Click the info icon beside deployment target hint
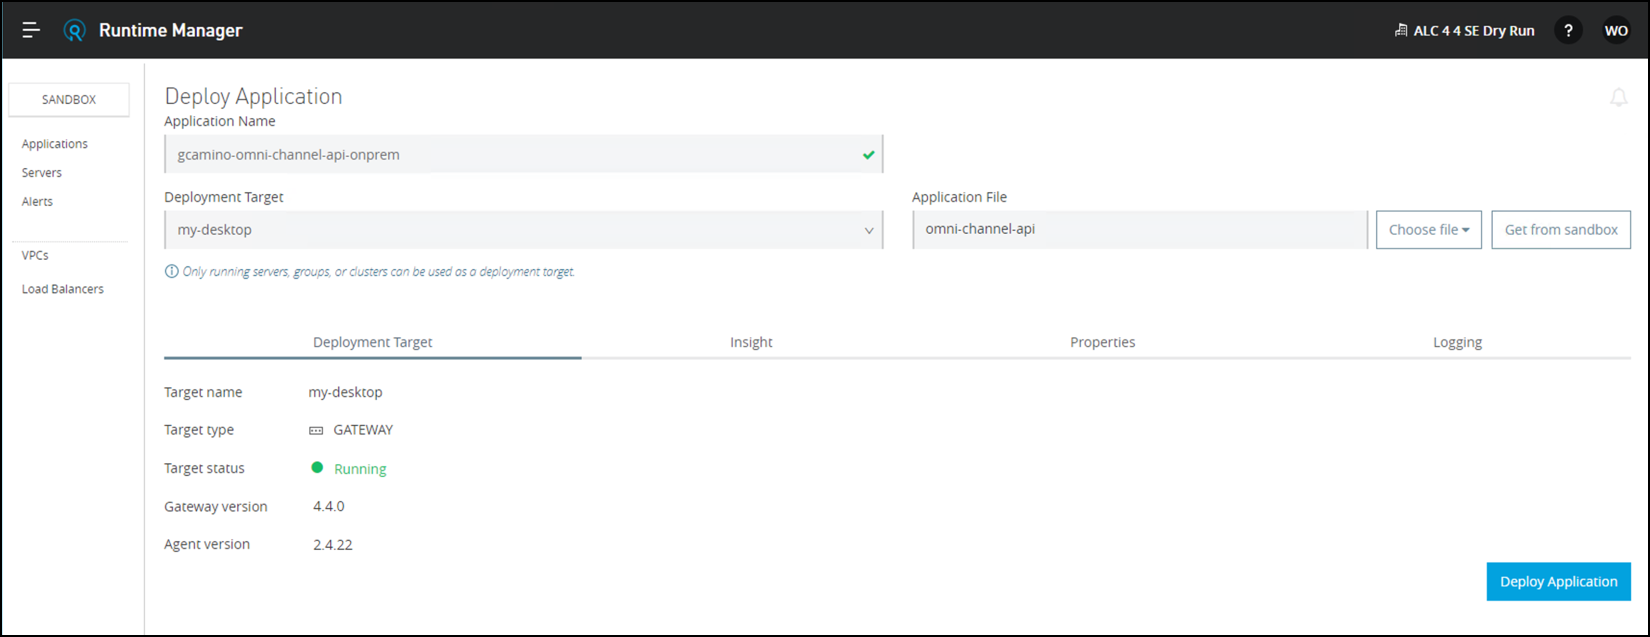 171,272
